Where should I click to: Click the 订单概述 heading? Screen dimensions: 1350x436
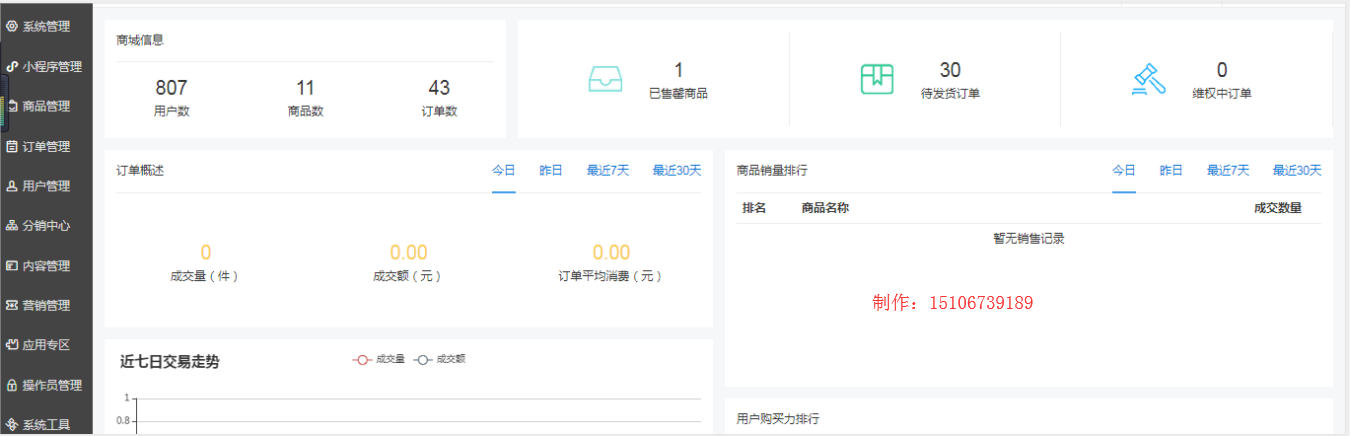140,171
